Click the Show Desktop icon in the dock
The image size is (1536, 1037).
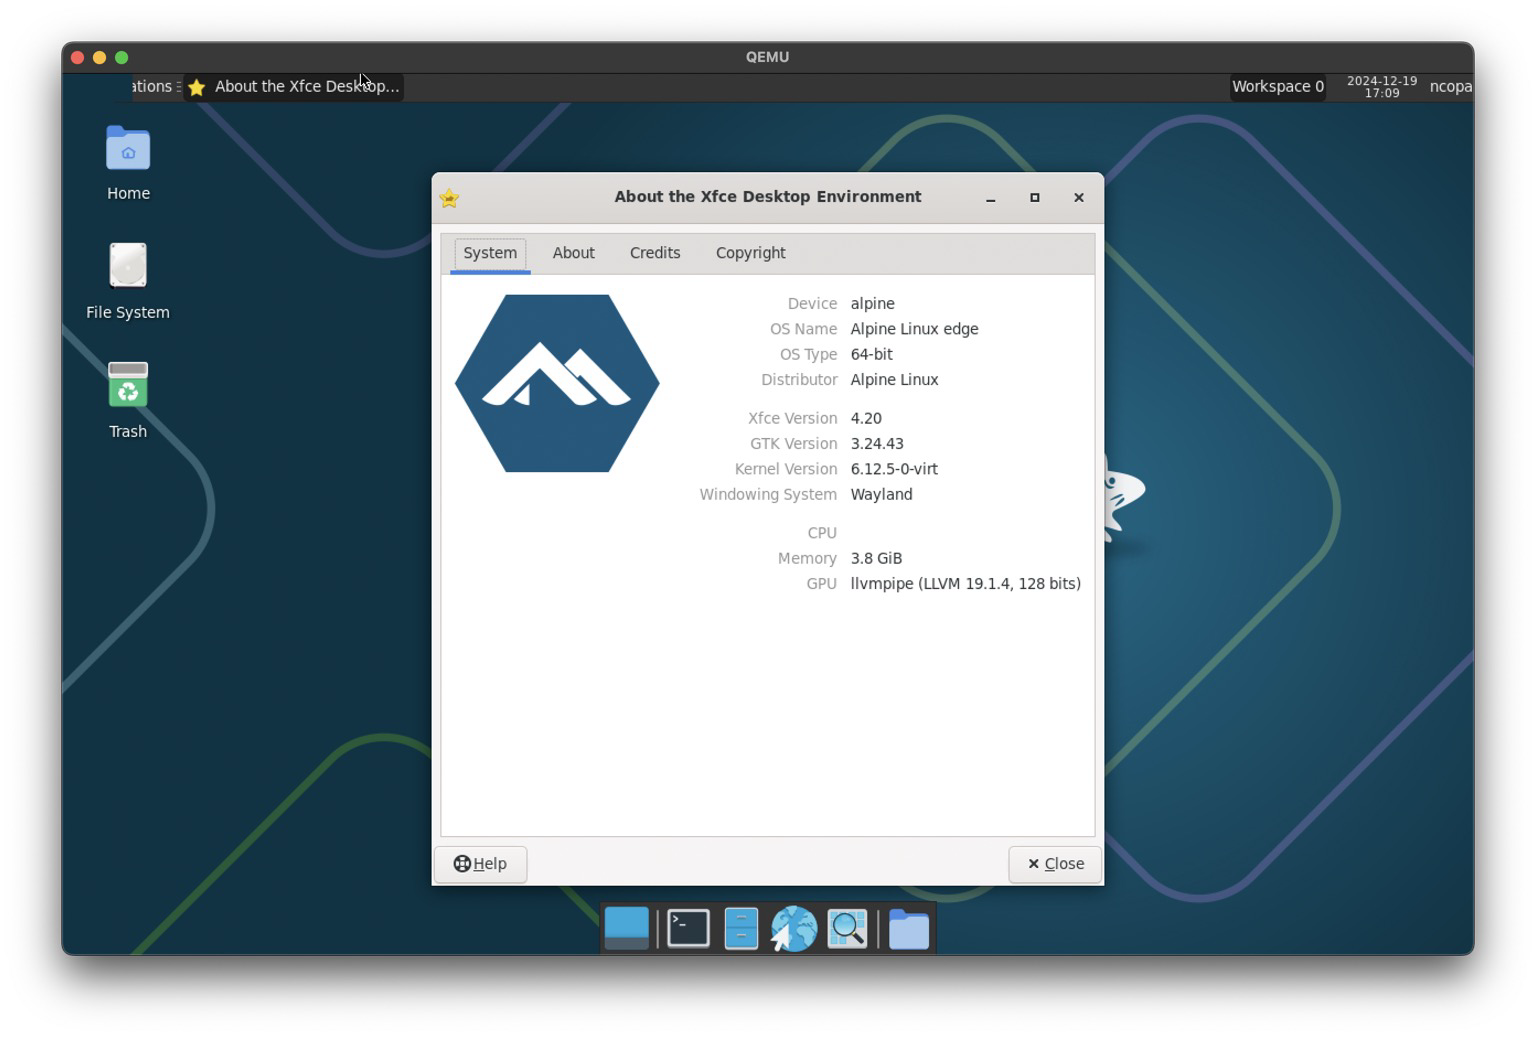[627, 928]
